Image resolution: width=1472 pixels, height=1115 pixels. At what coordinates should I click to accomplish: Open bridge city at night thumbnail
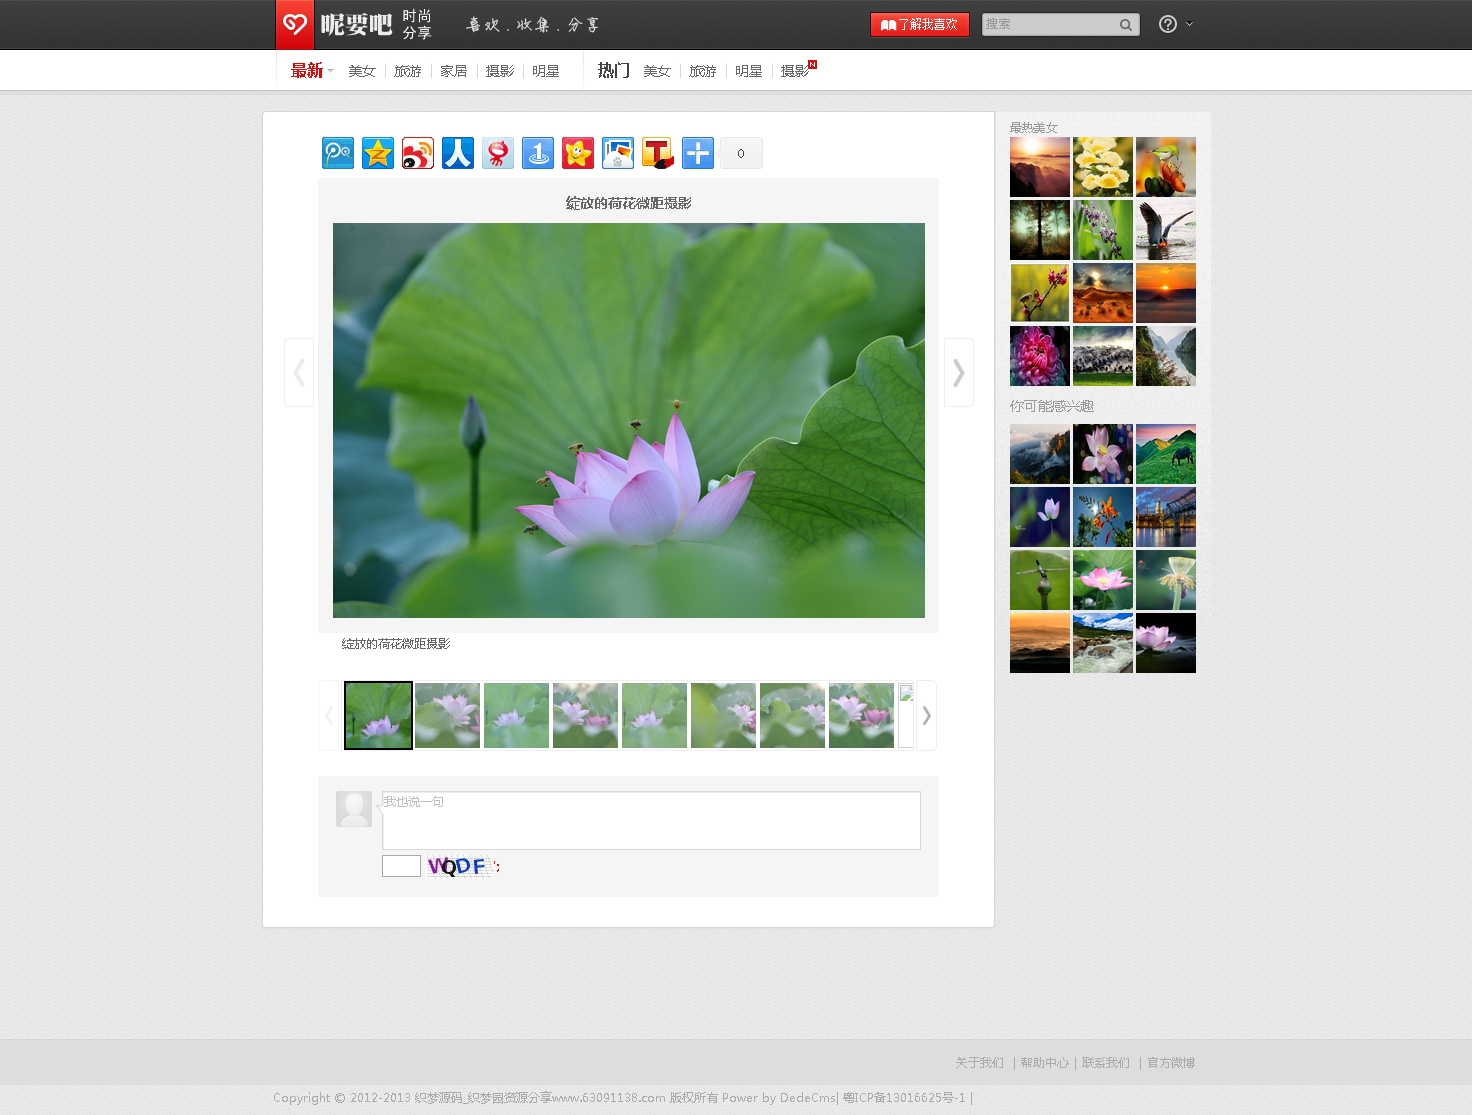coord(1166,517)
